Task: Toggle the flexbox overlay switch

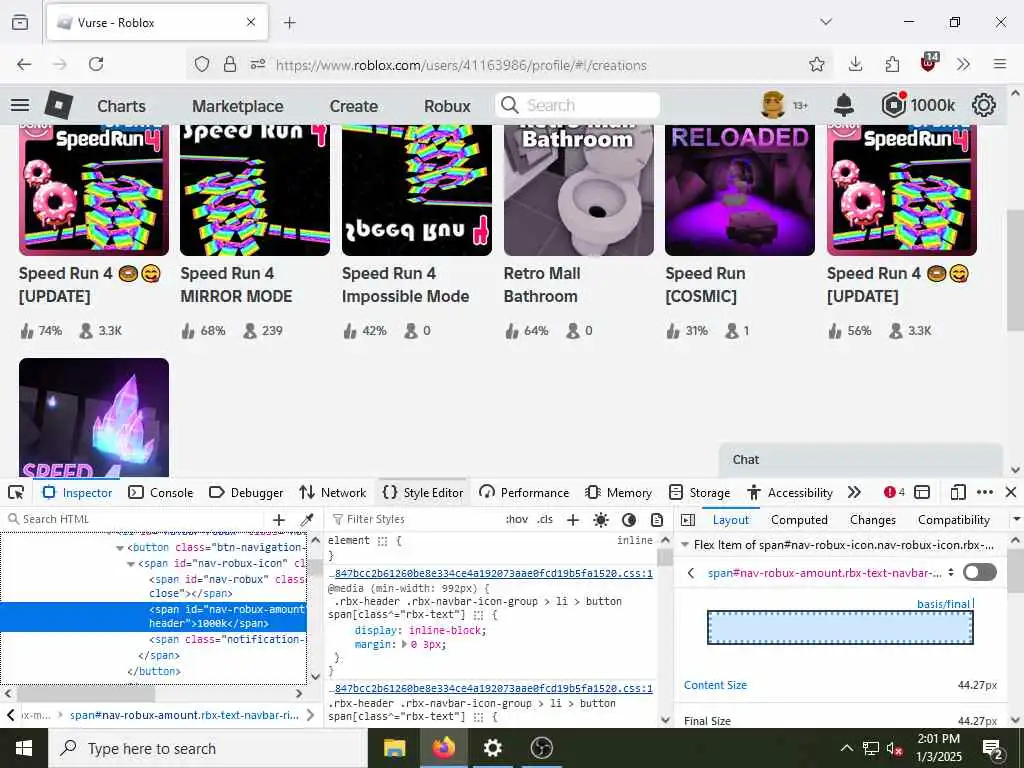Action: coord(980,572)
